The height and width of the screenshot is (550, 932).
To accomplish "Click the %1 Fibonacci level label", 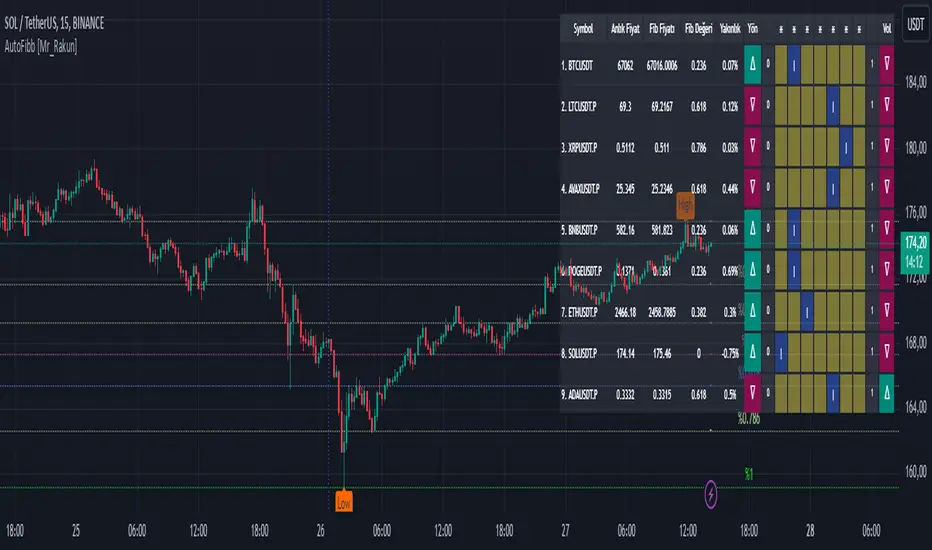I will click(751, 473).
